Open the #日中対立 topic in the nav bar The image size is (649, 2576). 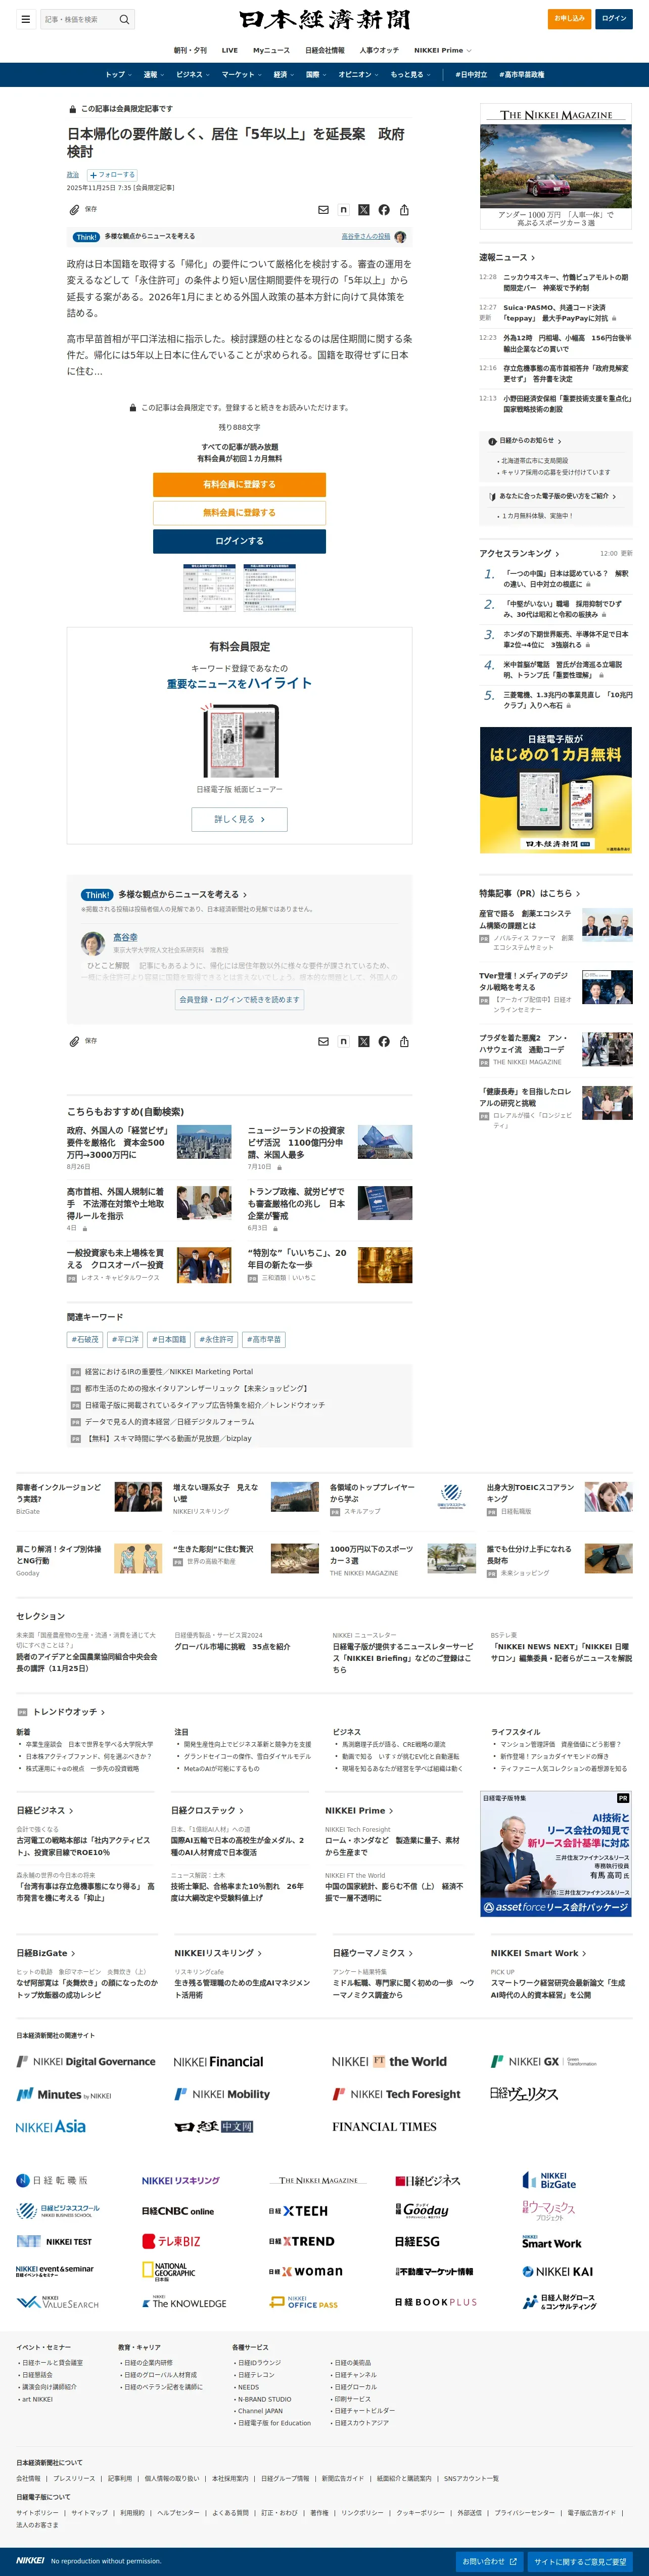471,75
